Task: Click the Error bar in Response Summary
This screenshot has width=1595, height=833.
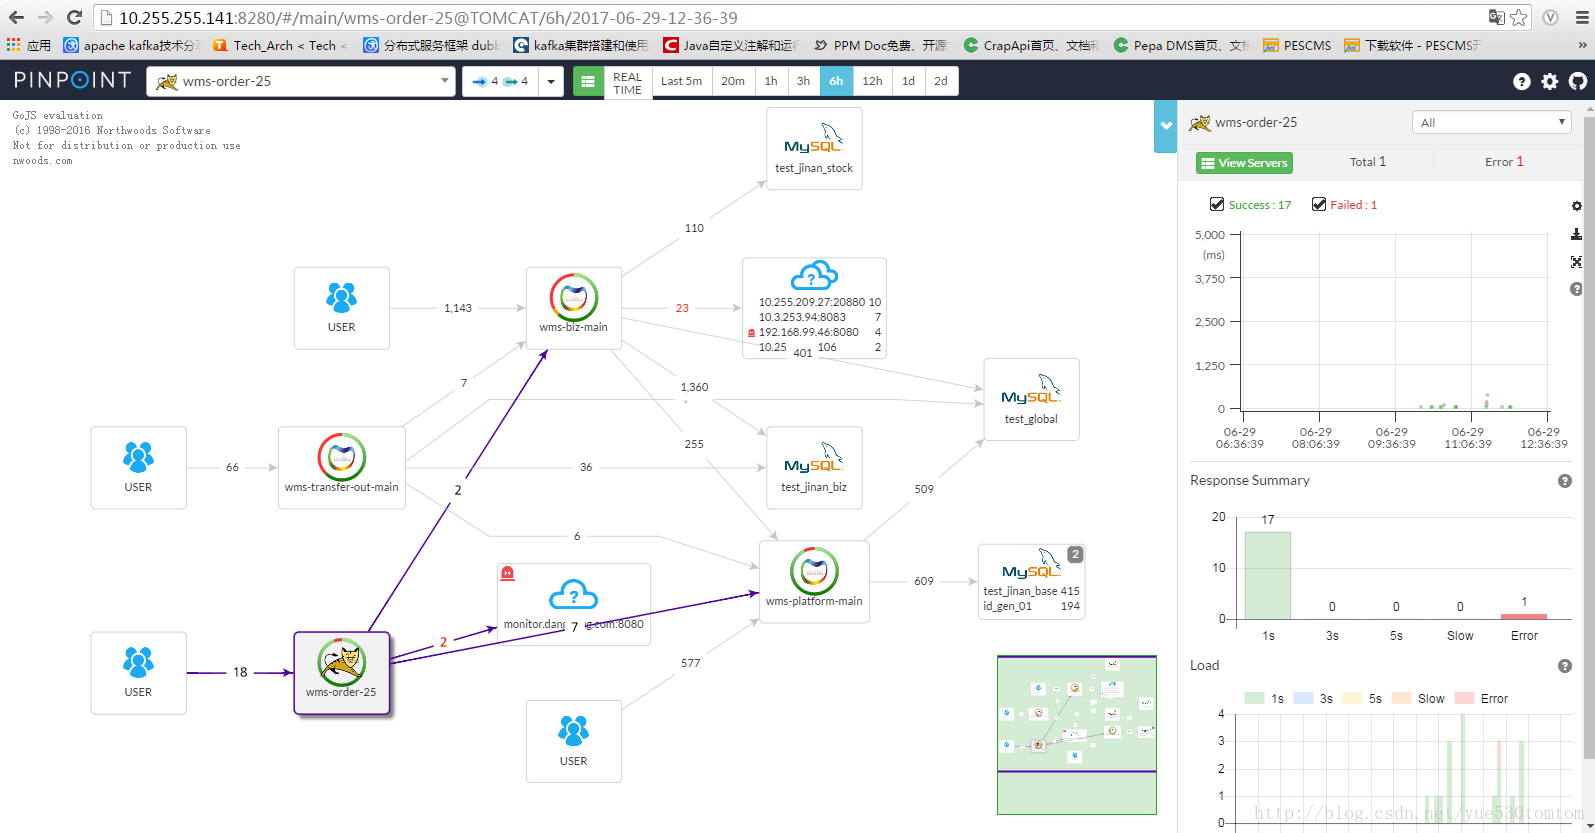Action: coord(1524,616)
